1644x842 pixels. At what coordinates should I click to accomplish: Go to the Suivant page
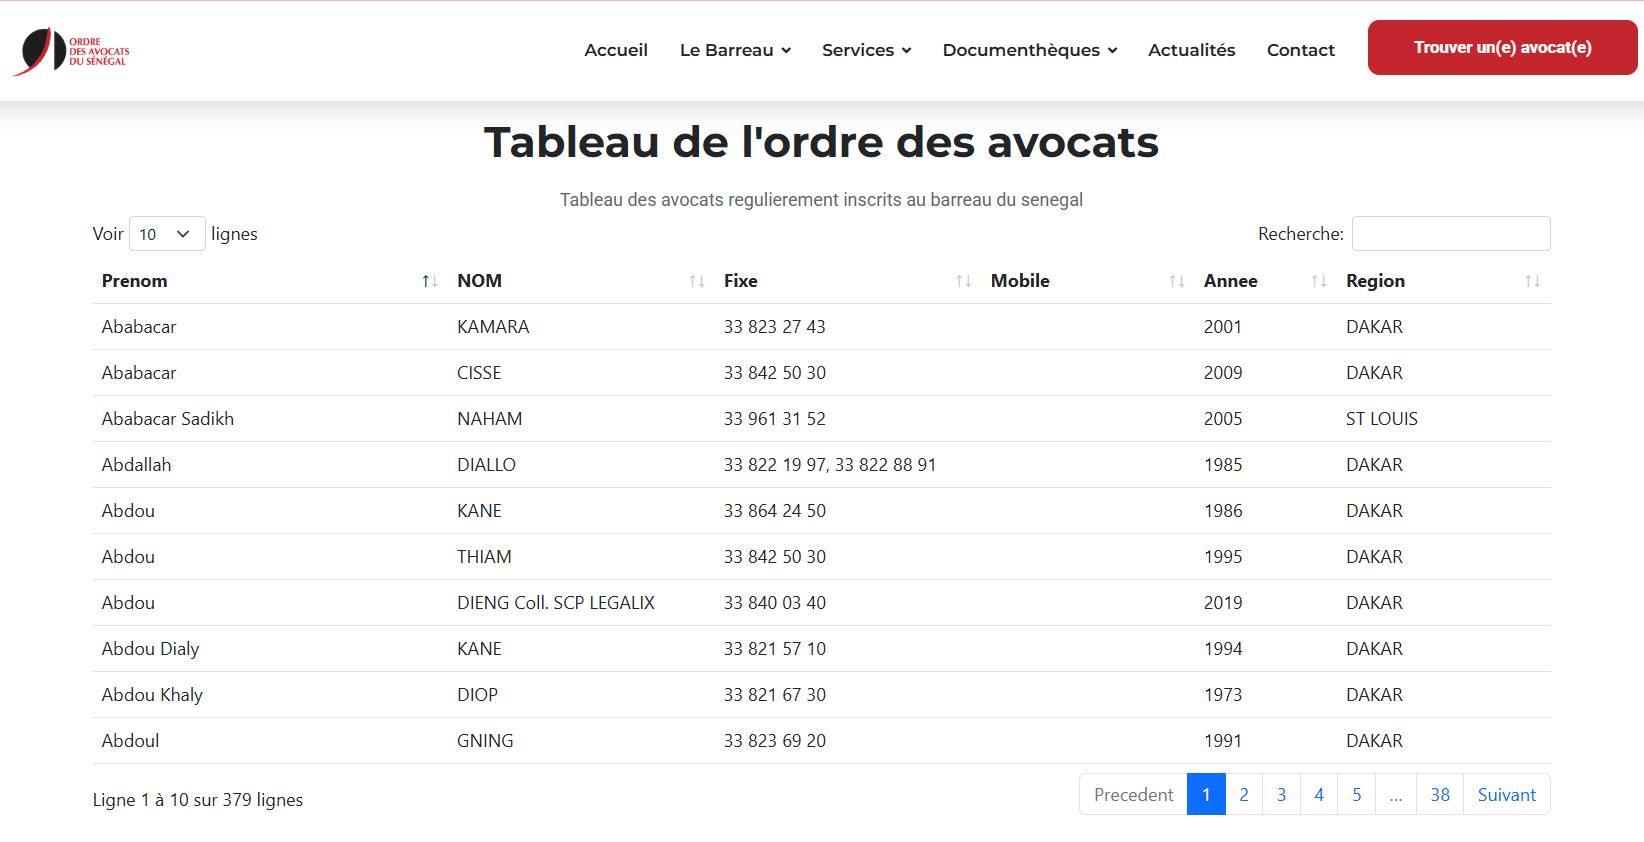point(1506,795)
